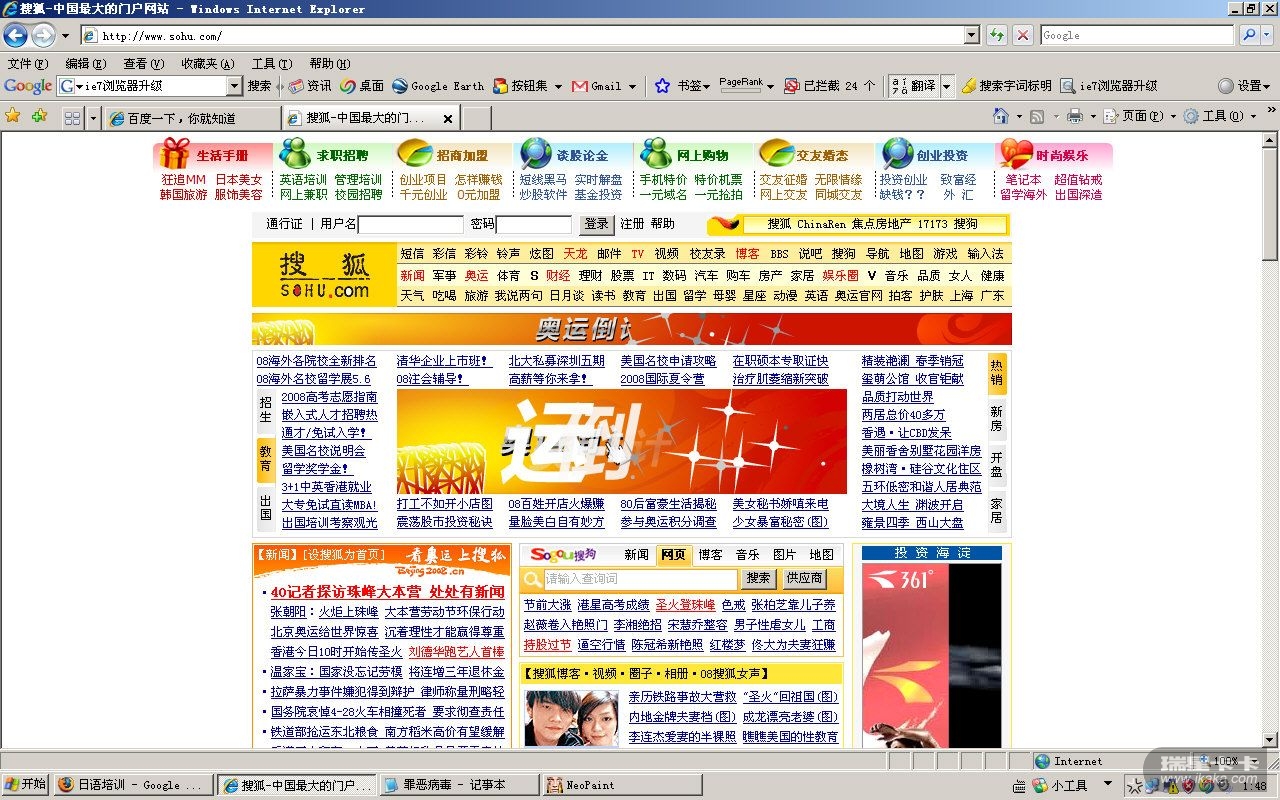Screen dimensions: 1280x800
Task: Click the 注册 register link
Action: tap(632, 224)
